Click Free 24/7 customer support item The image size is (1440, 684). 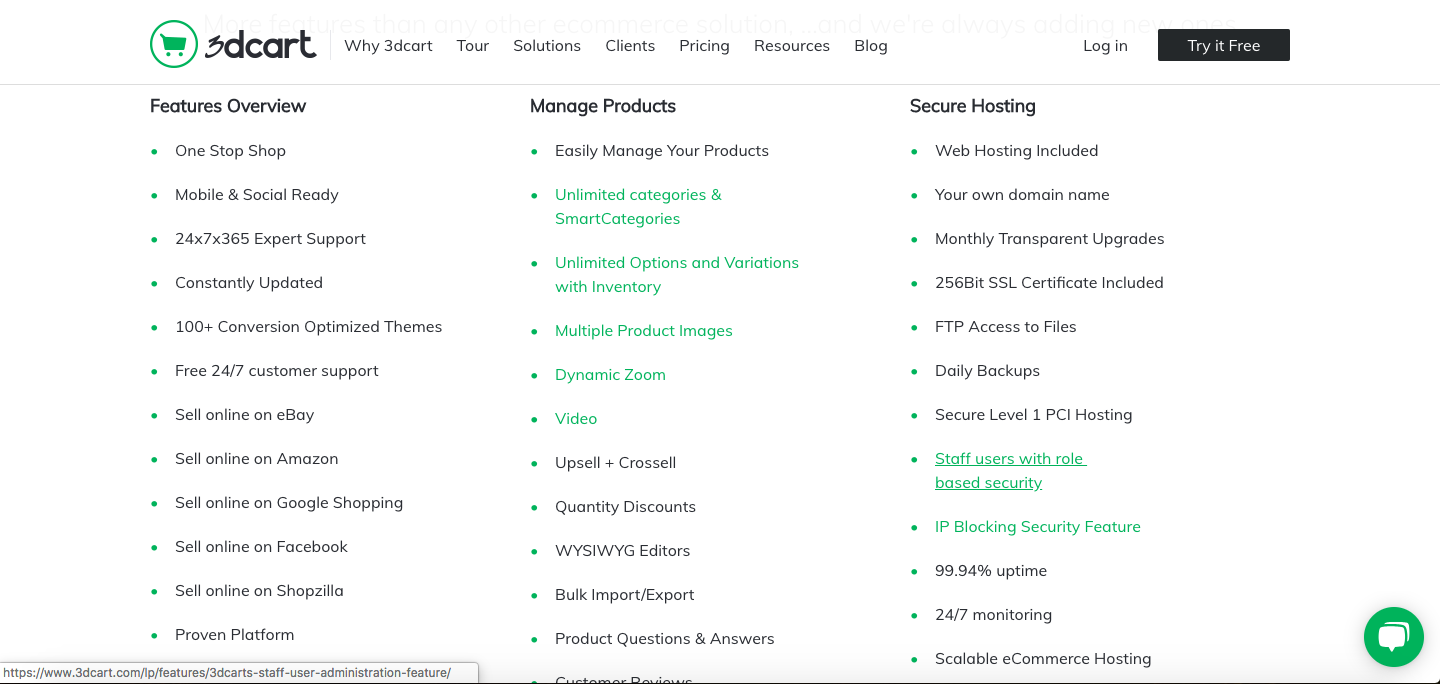click(277, 371)
